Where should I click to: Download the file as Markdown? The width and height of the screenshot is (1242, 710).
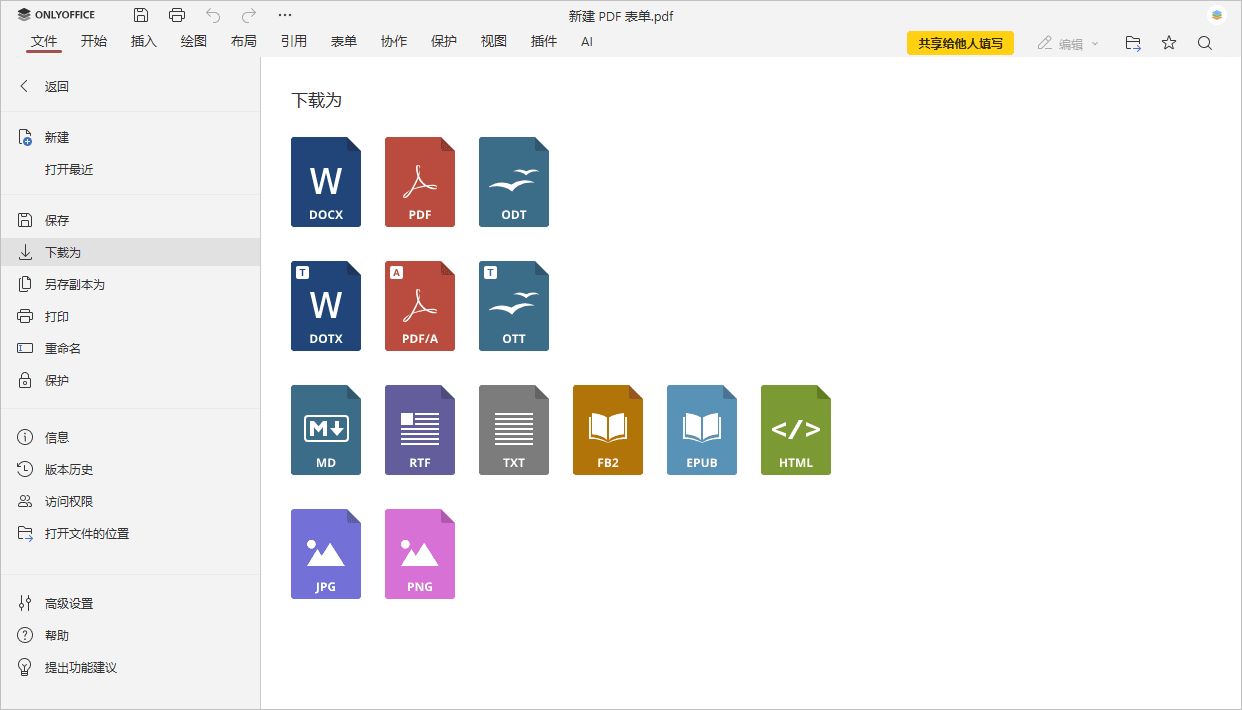[x=325, y=429]
